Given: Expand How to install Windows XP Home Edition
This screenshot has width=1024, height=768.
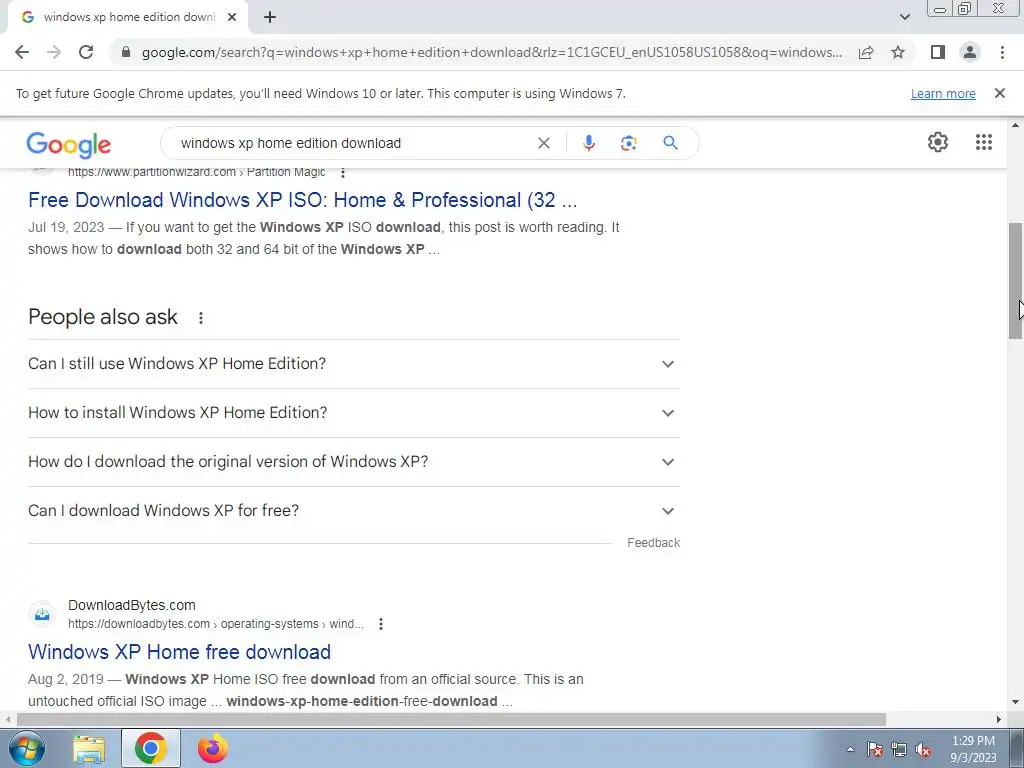Looking at the screenshot, I should (354, 413).
